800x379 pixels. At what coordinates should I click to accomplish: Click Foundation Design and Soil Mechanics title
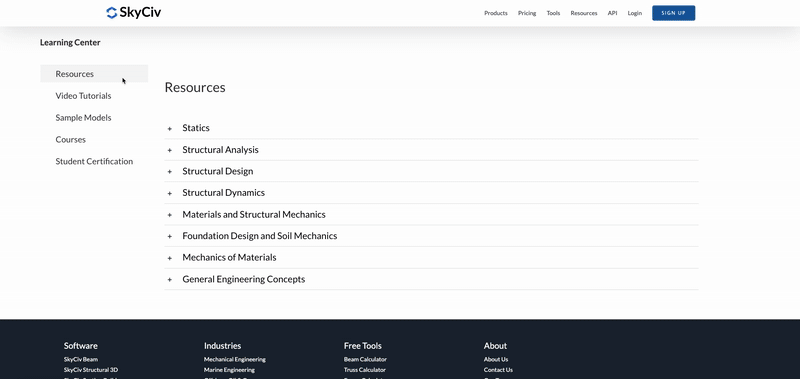(x=260, y=236)
